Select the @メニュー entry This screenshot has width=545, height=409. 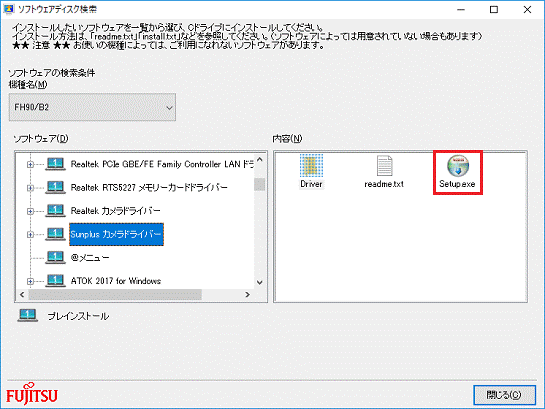[90, 257]
